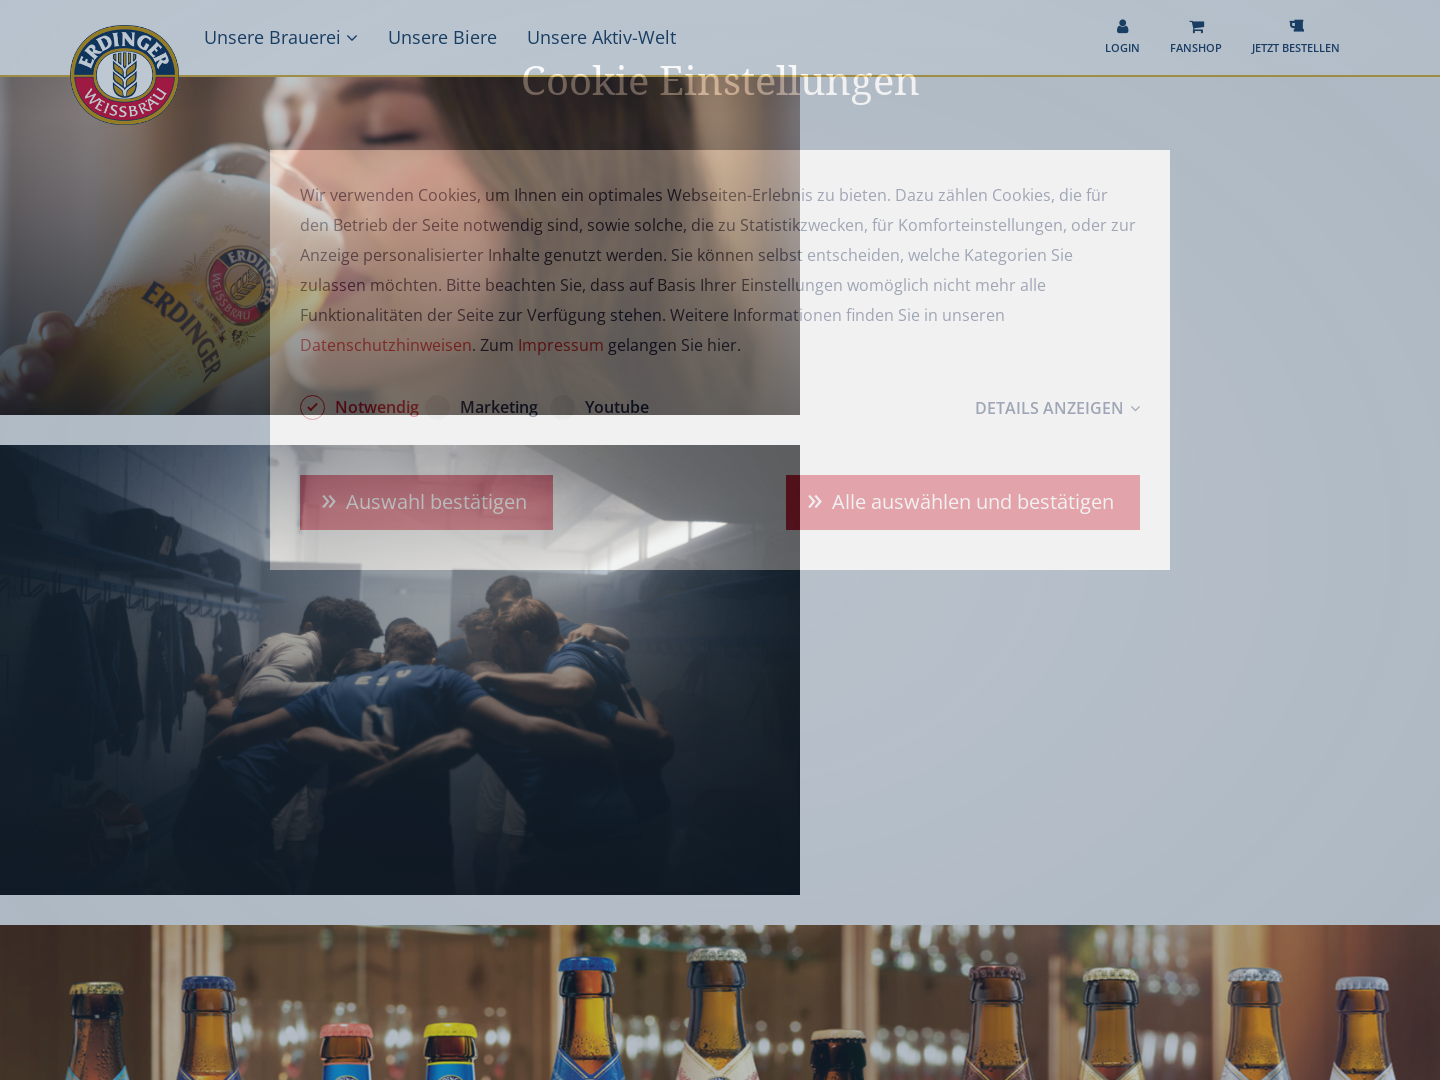Viewport: 1440px width, 1080px height.
Task: Open the Unsere Aktiv-Welt menu item
Action: tap(601, 37)
